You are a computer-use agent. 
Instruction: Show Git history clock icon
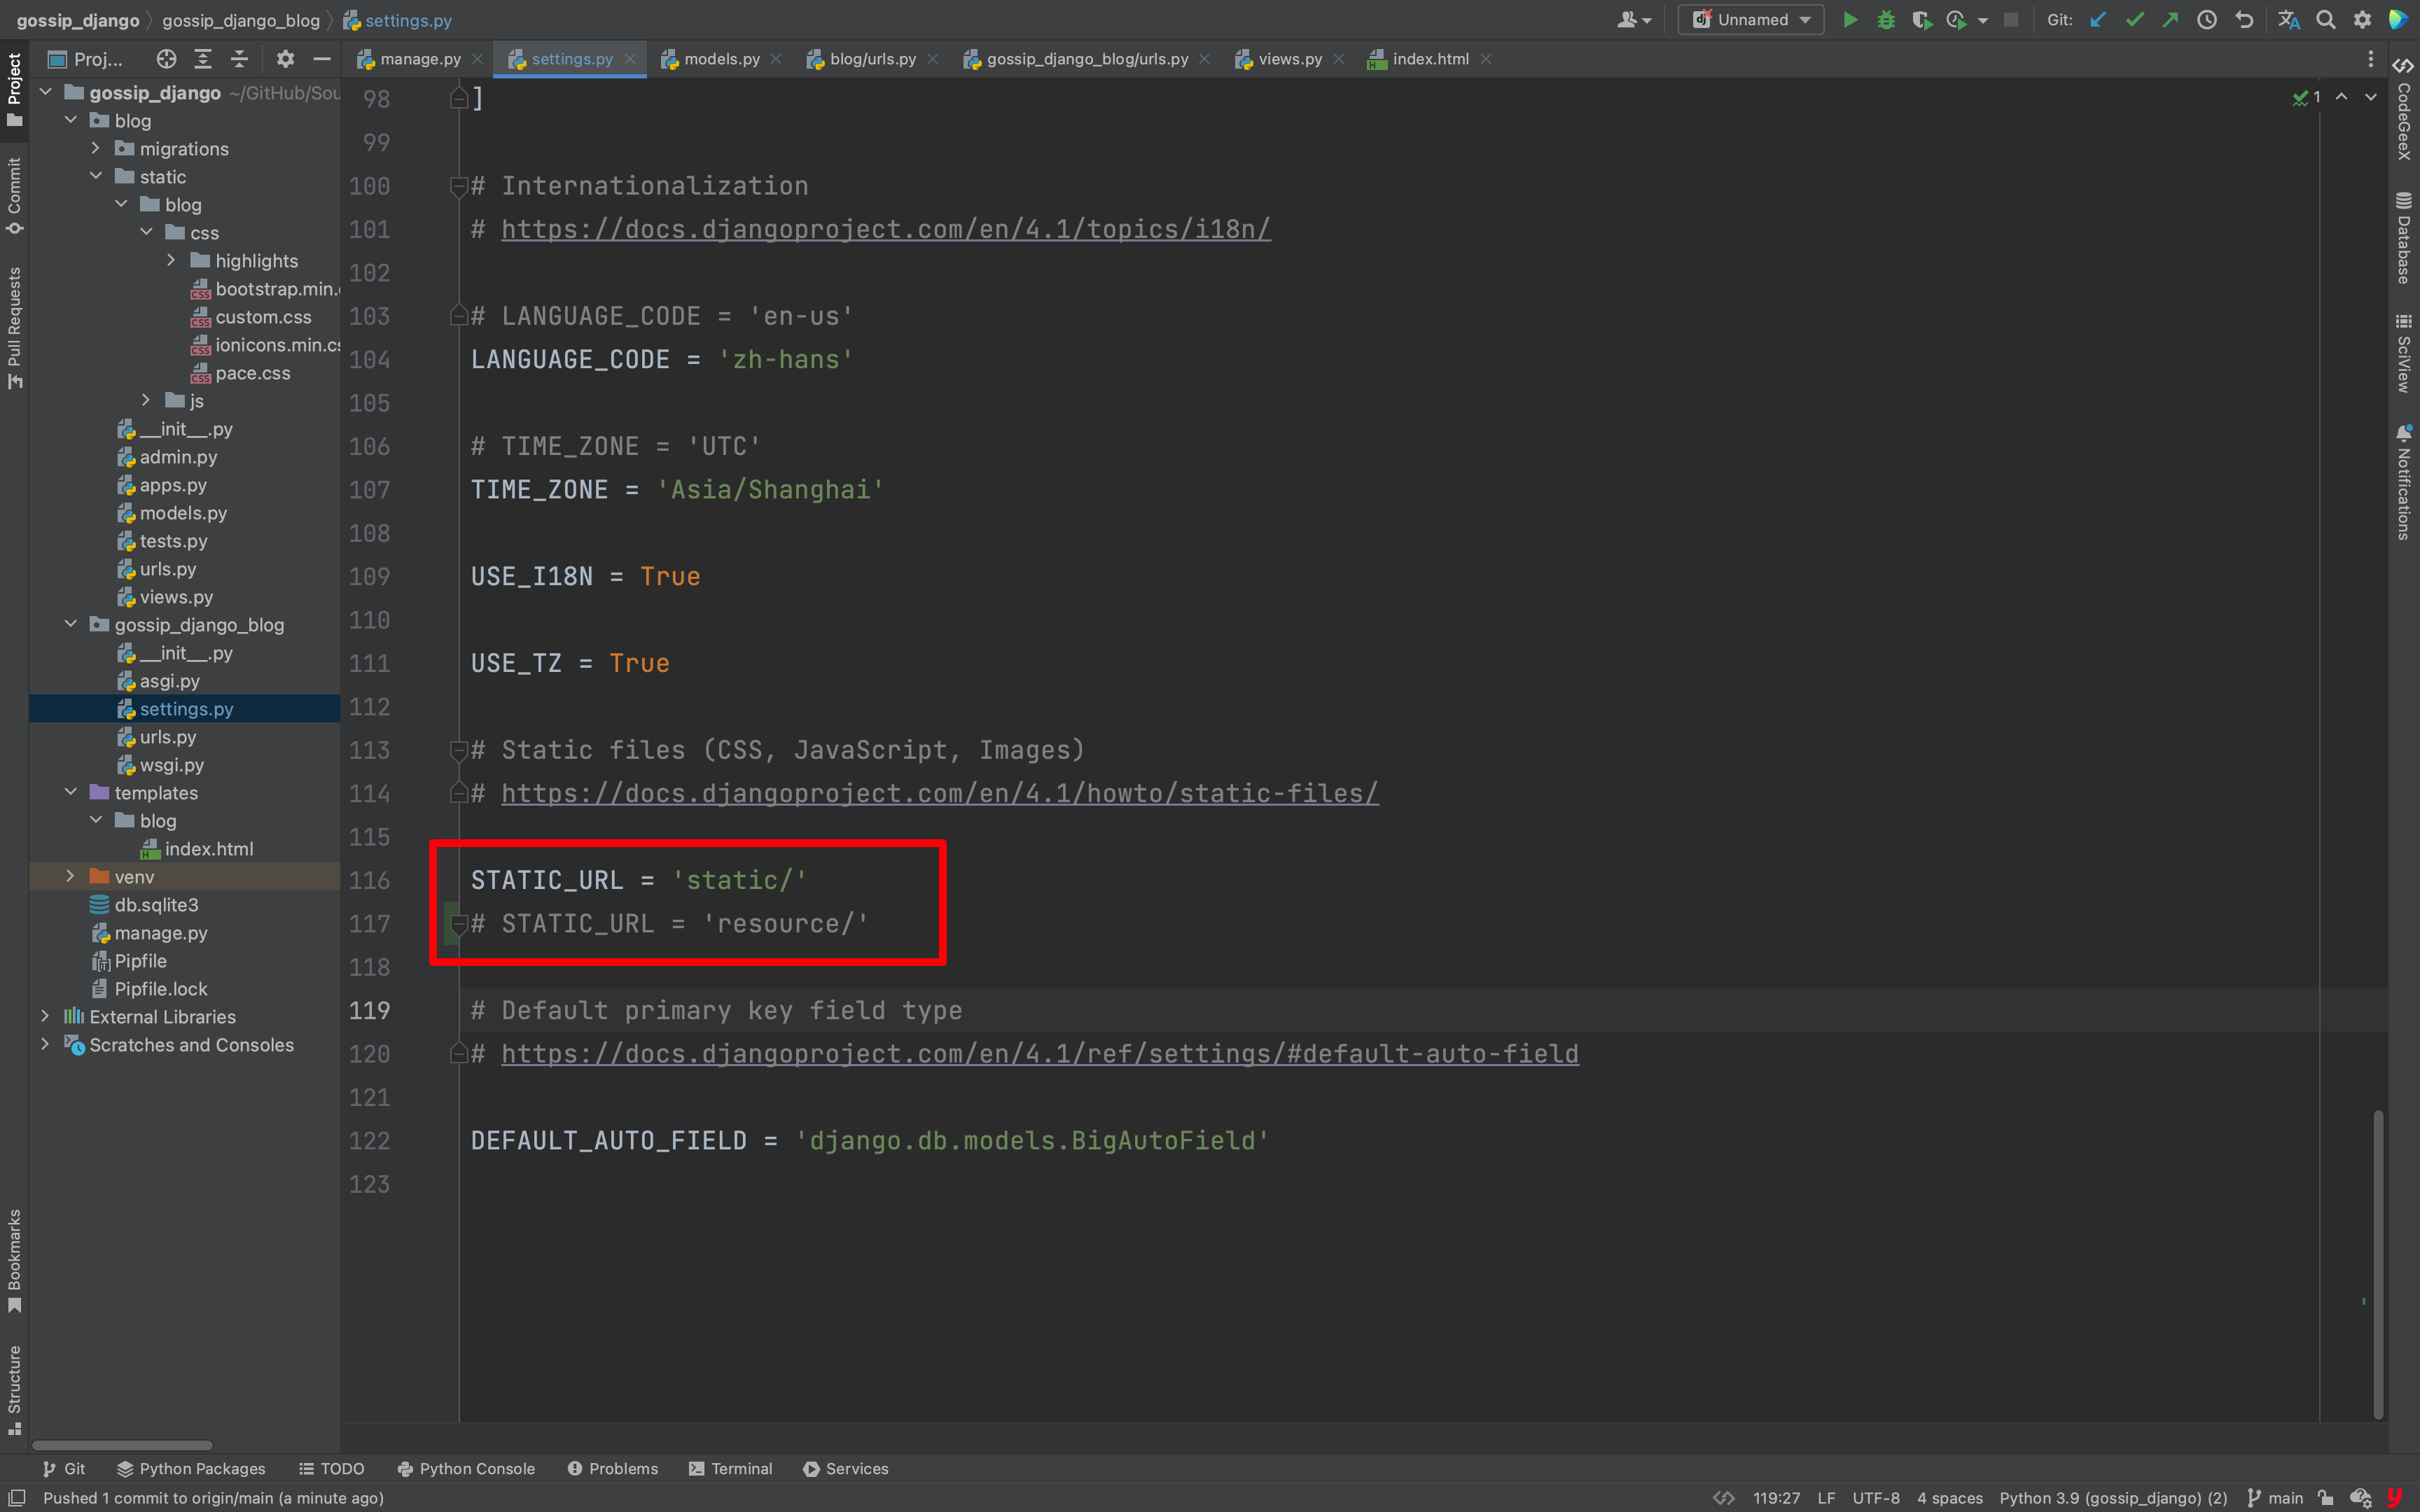(2207, 20)
